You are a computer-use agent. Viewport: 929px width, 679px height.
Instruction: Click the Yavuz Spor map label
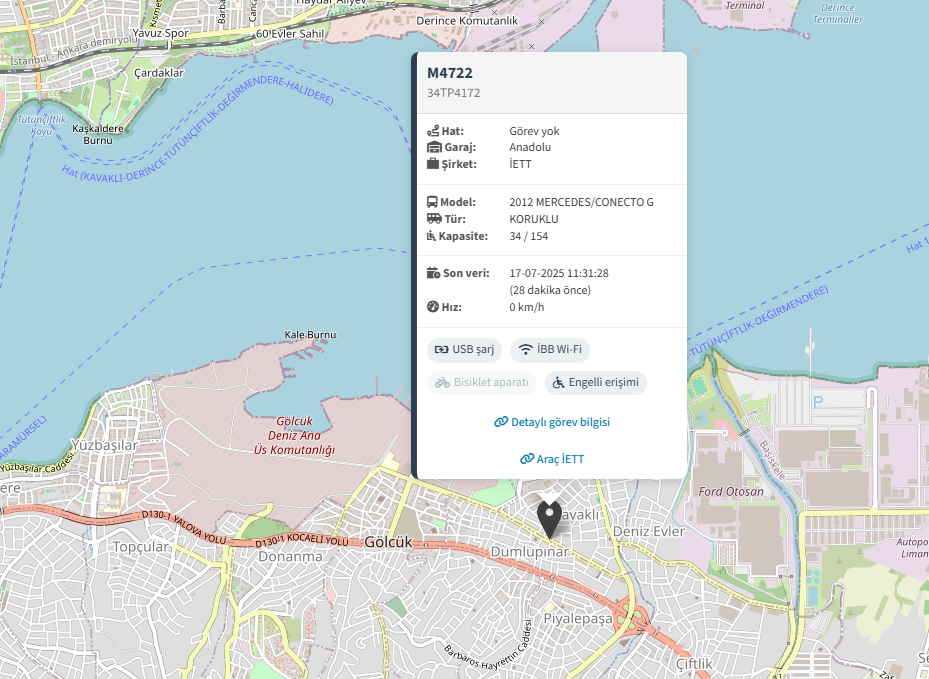coord(160,33)
